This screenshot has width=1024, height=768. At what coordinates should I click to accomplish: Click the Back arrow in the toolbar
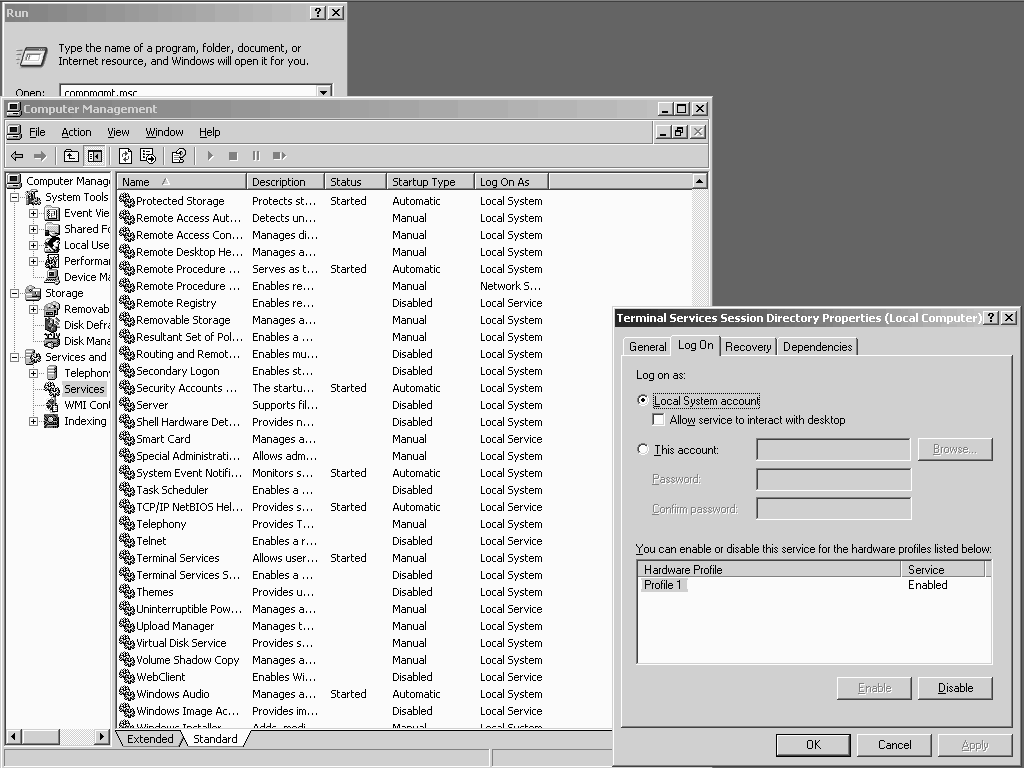pyautogui.click(x=17, y=156)
